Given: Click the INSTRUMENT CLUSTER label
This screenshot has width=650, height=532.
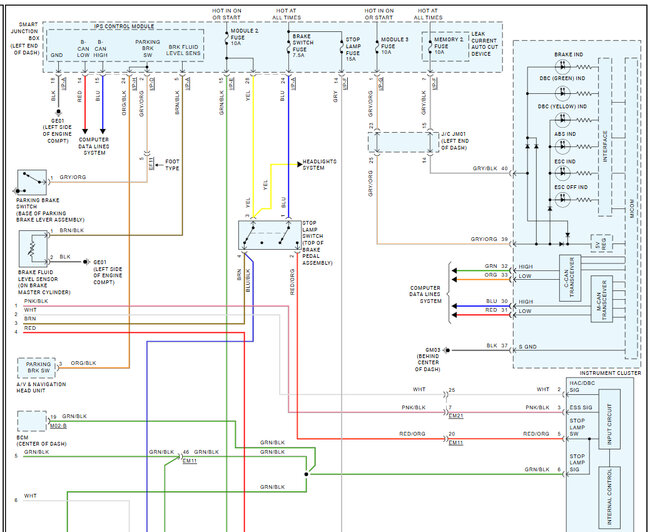Looking at the screenshot, I should (610, 373).
